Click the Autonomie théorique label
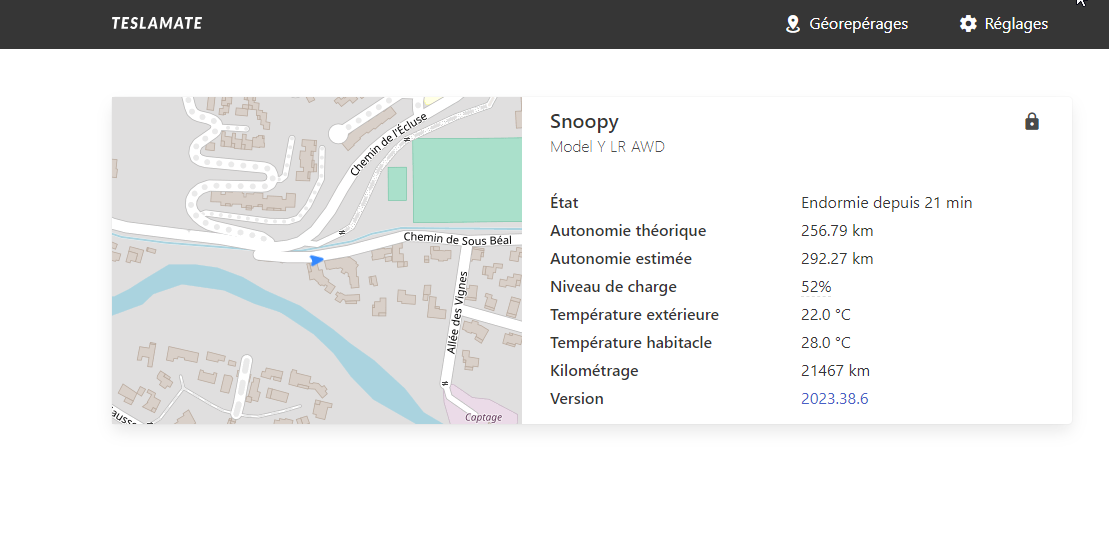 pyautogui.click(x=628, y=231)
